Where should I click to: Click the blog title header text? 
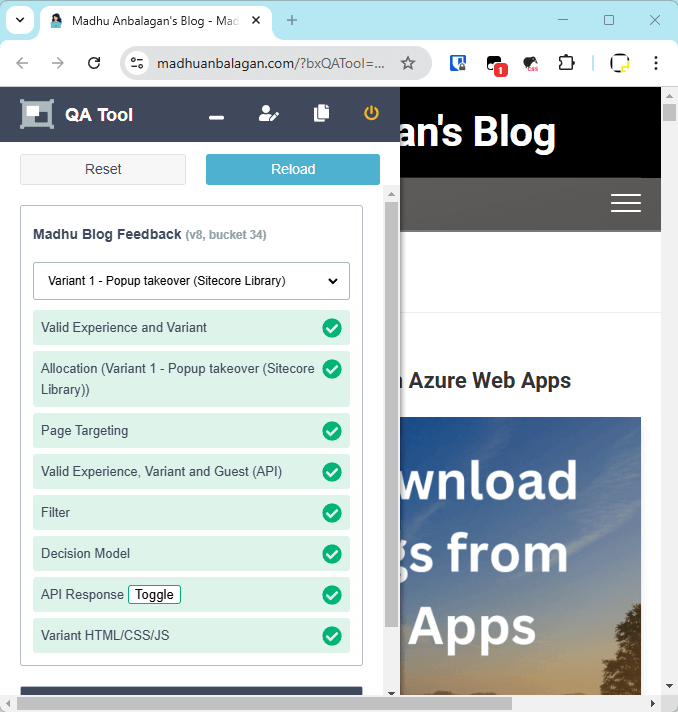tap(478, 132)
